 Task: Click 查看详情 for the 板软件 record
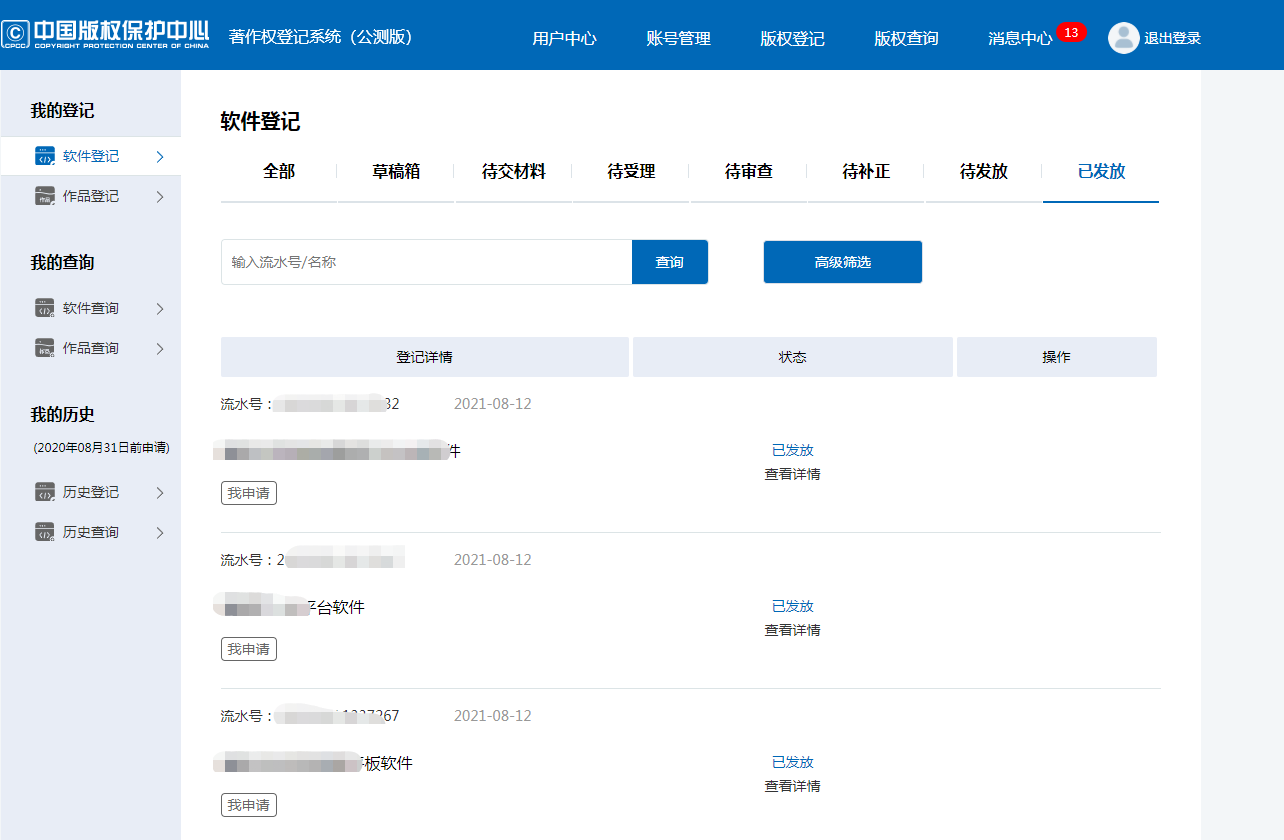(x=792, y=786)
